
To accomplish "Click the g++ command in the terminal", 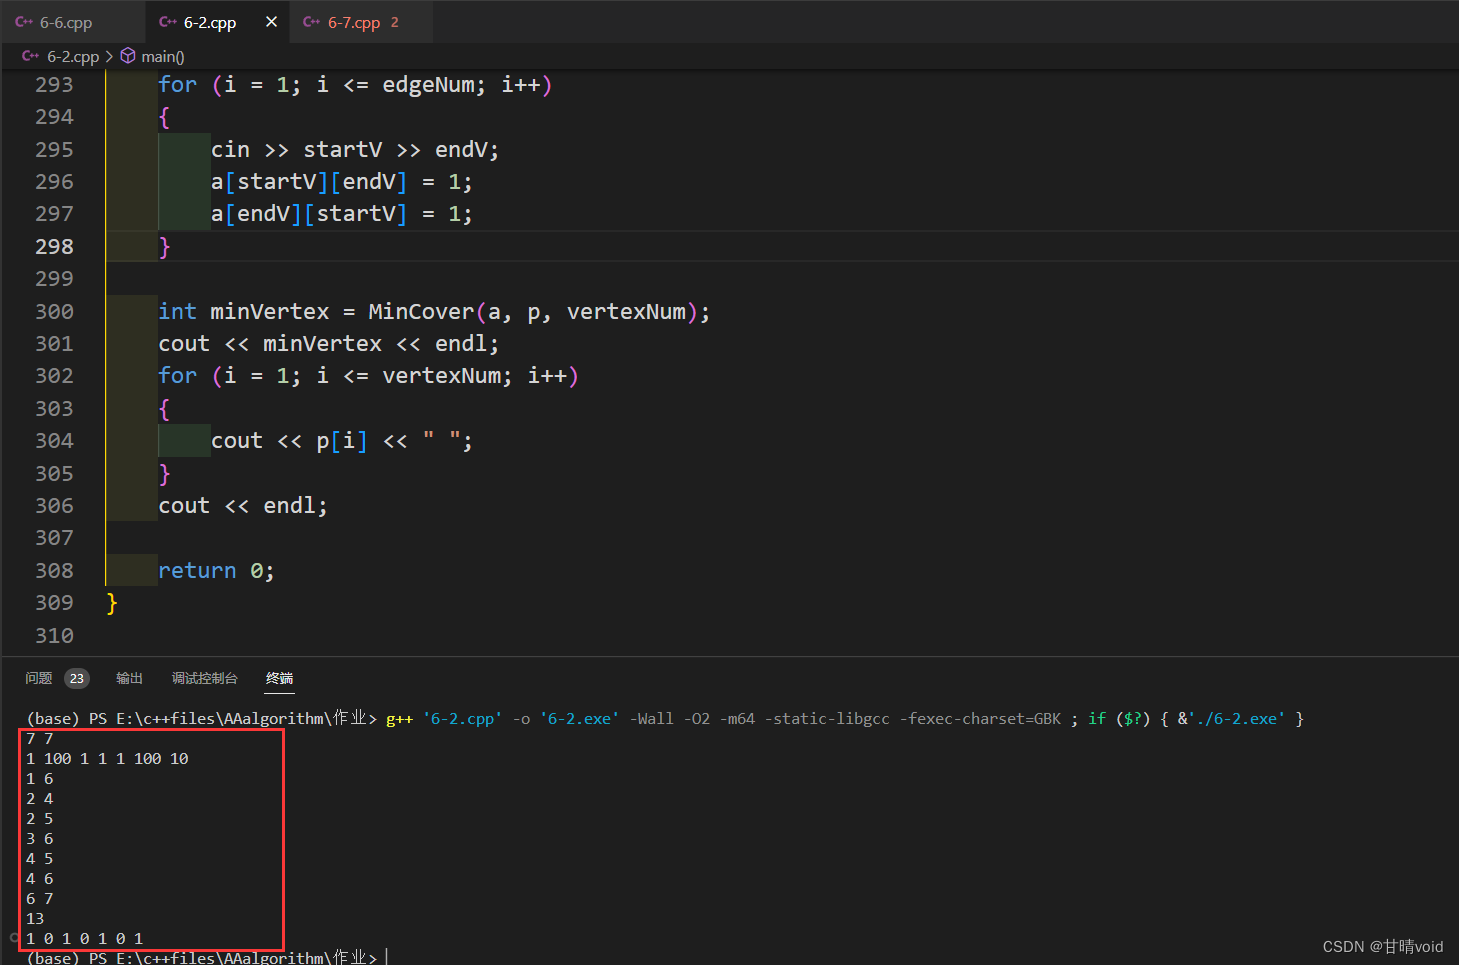I will click(x=399, y=719).
